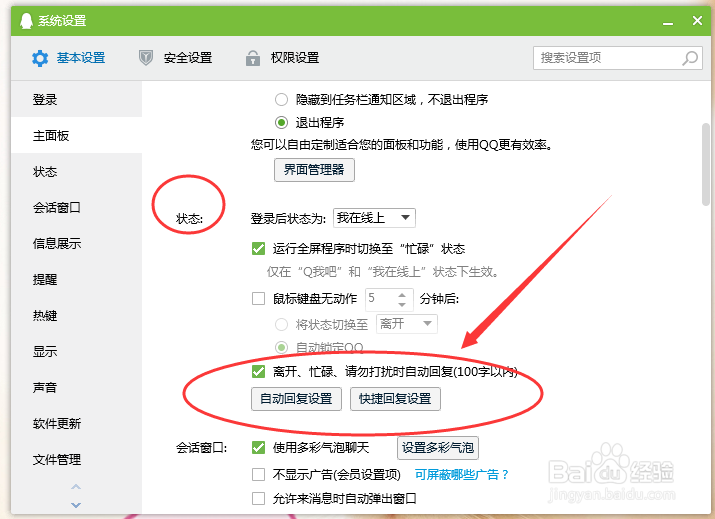
Task: Select the 退出程序 radio option
Action: [x=281, y=122]
